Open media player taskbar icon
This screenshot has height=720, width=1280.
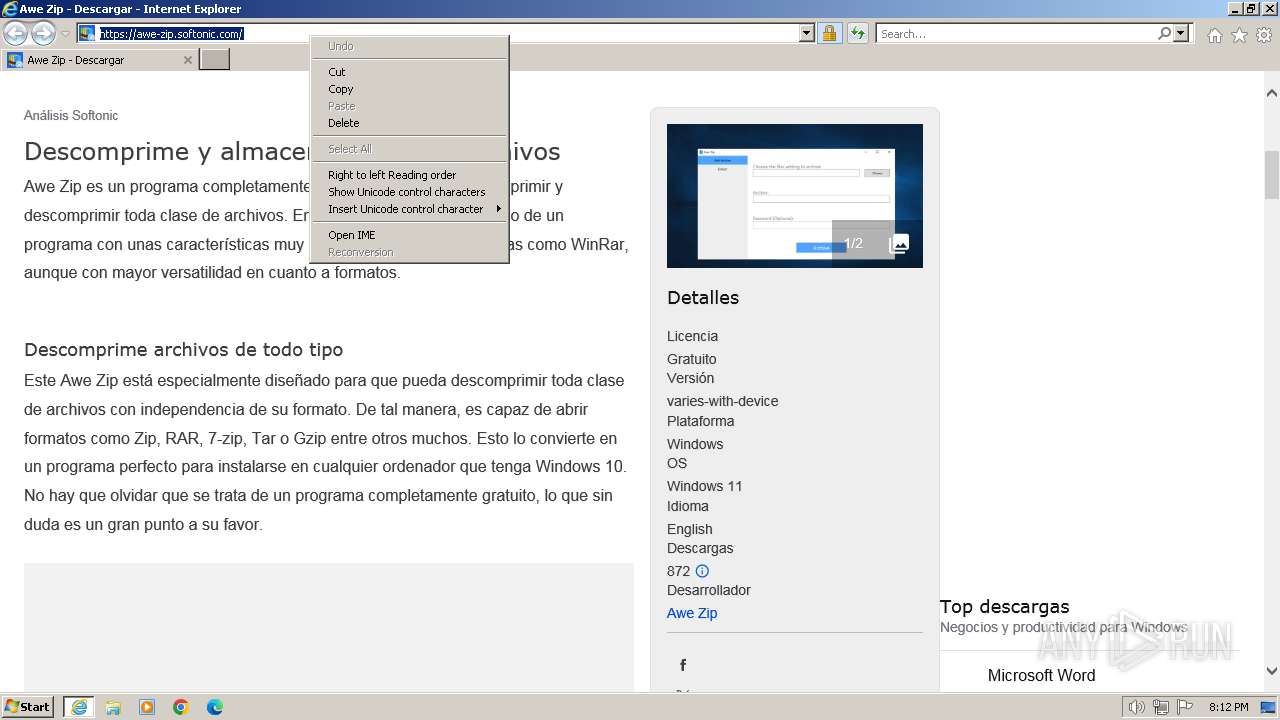click(x=147, y=707)
